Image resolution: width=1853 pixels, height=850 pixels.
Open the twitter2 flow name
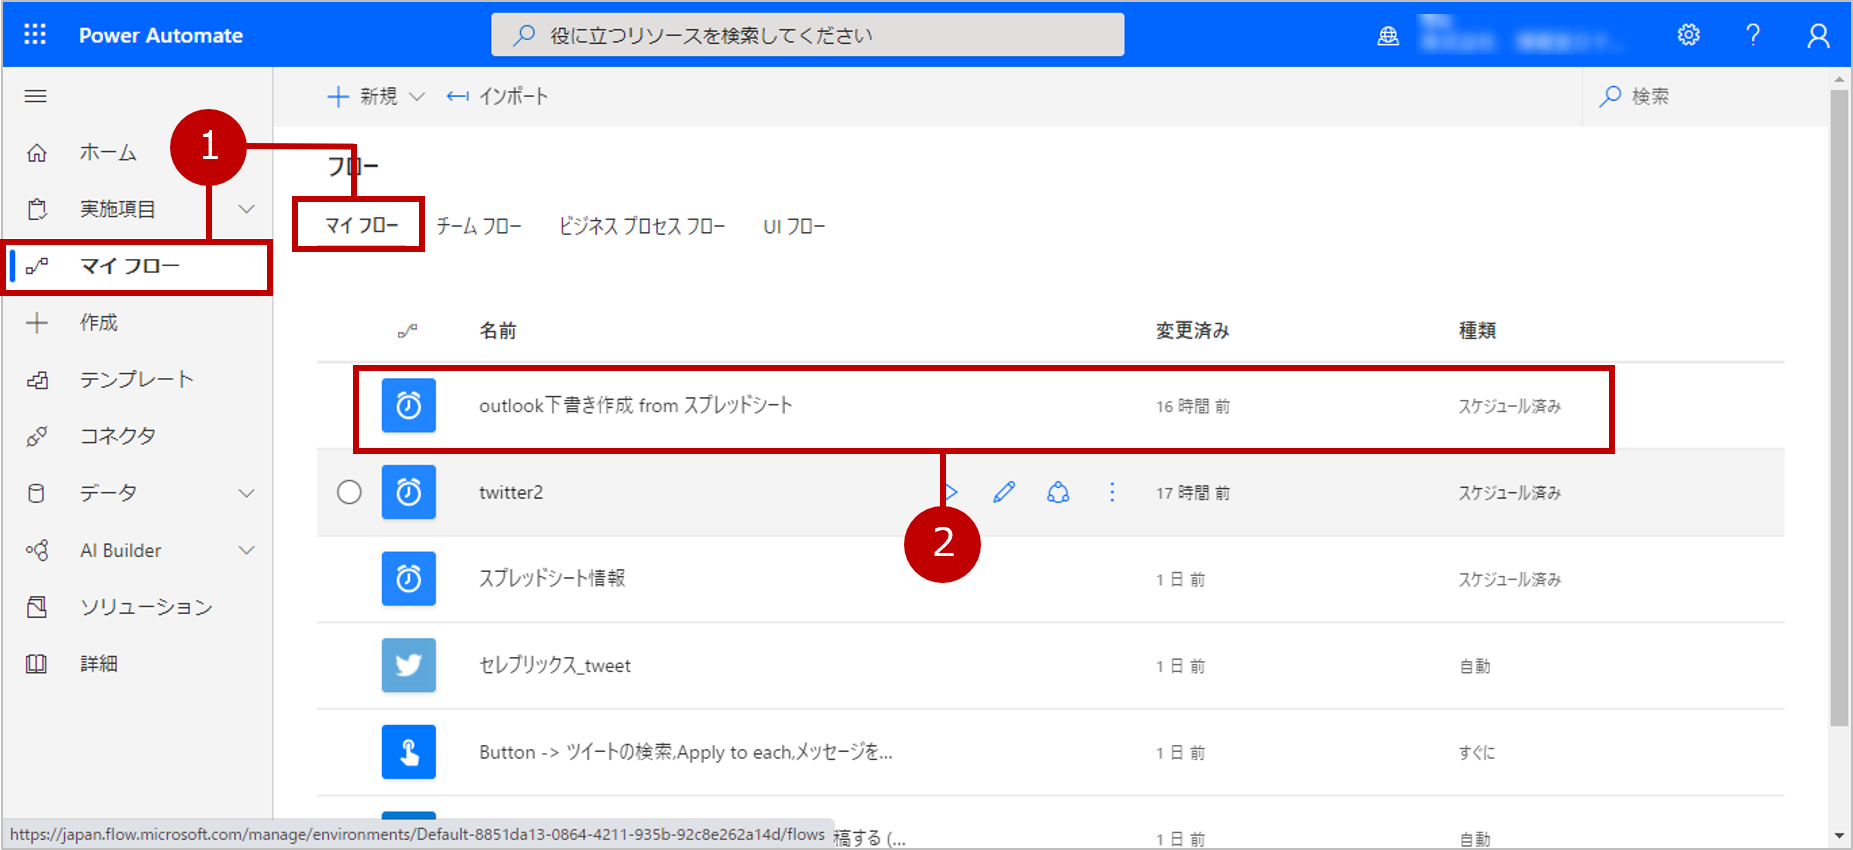click(x=511, y=492)
